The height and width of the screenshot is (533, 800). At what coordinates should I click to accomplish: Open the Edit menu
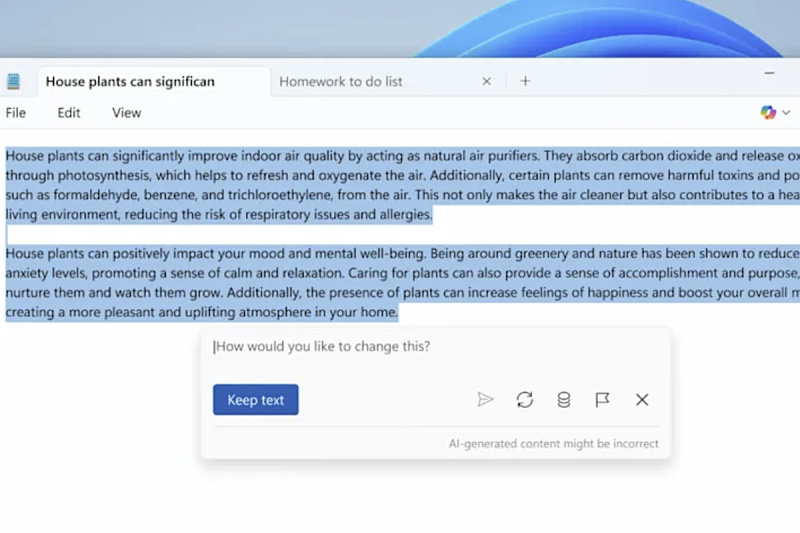tap(69, 113)
